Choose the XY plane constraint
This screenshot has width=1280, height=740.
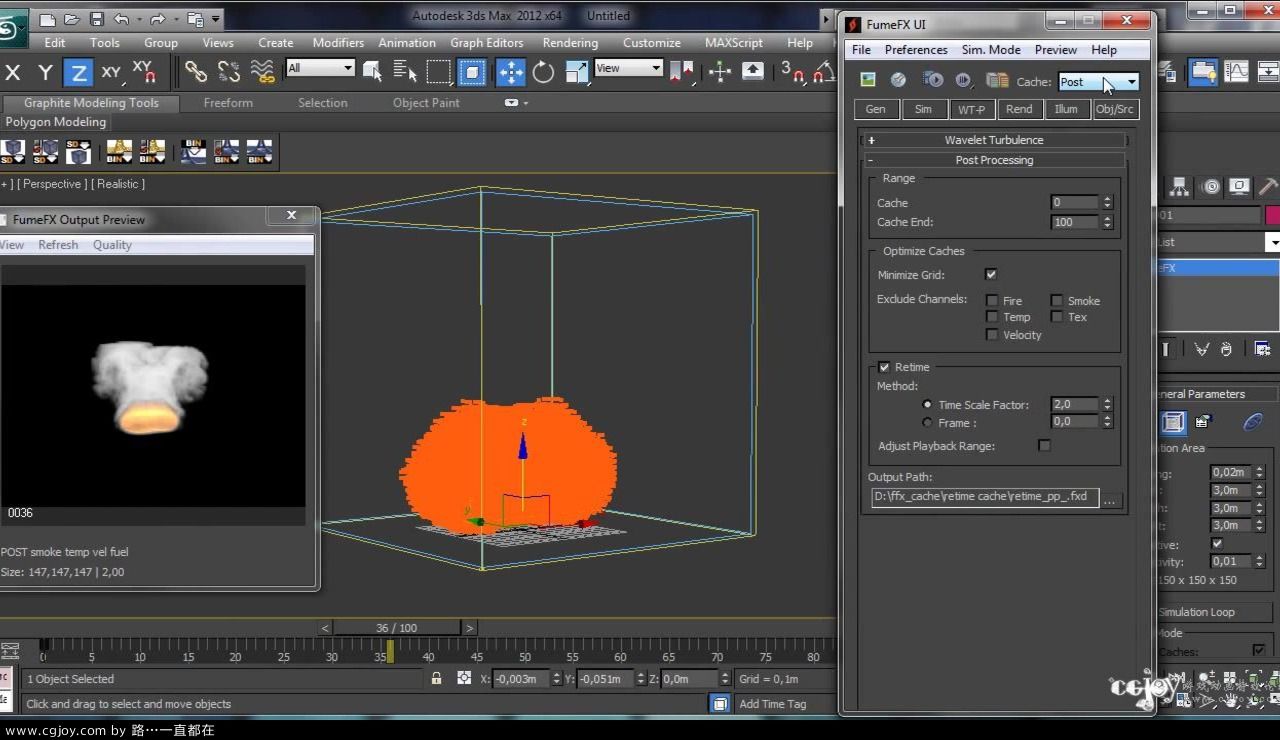coord(111,72)
